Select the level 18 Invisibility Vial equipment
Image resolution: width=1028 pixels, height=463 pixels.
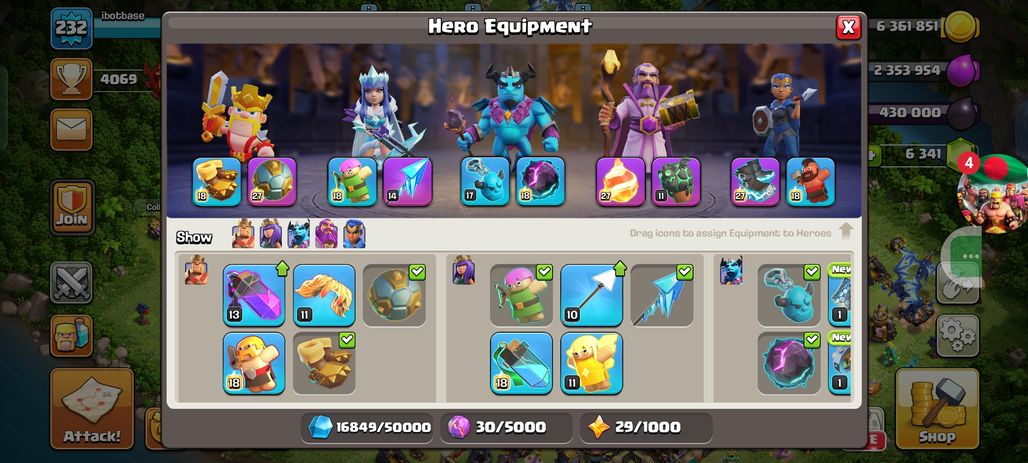pyautogui.click(x=521, y=363)
